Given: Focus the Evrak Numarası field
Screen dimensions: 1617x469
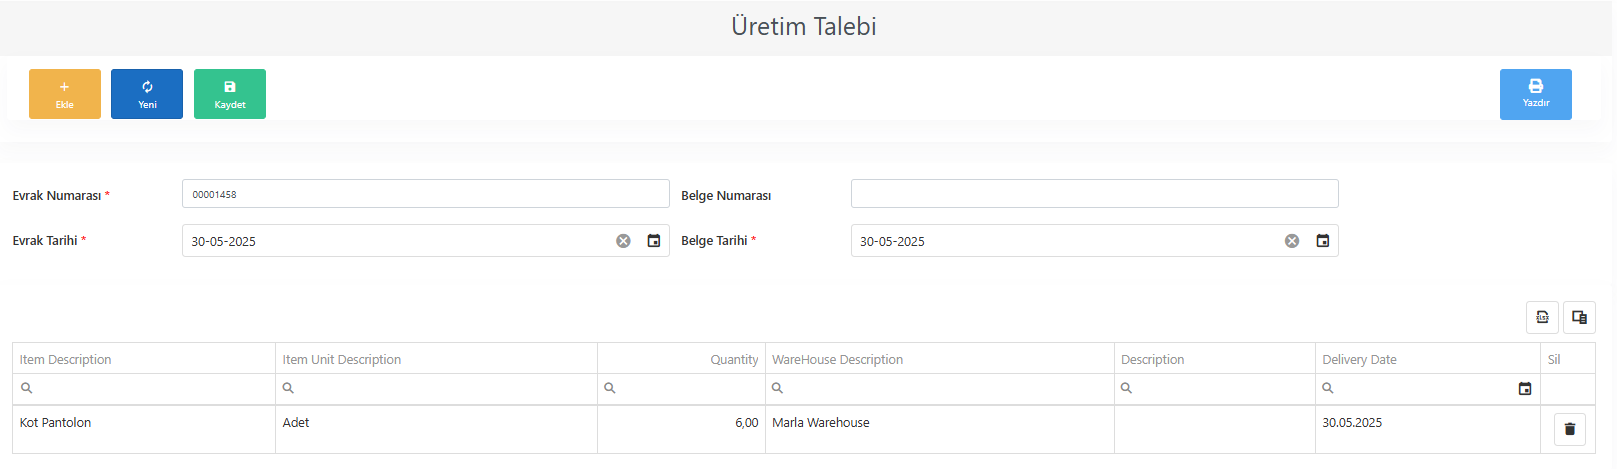Looking at the screenshot, I should click(426, 194).
